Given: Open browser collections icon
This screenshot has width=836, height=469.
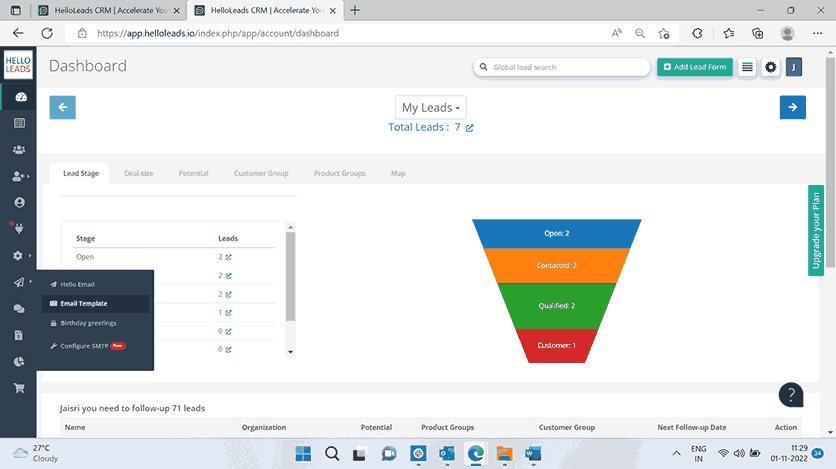Looking at the screenshot, I should tap(757, 33).
